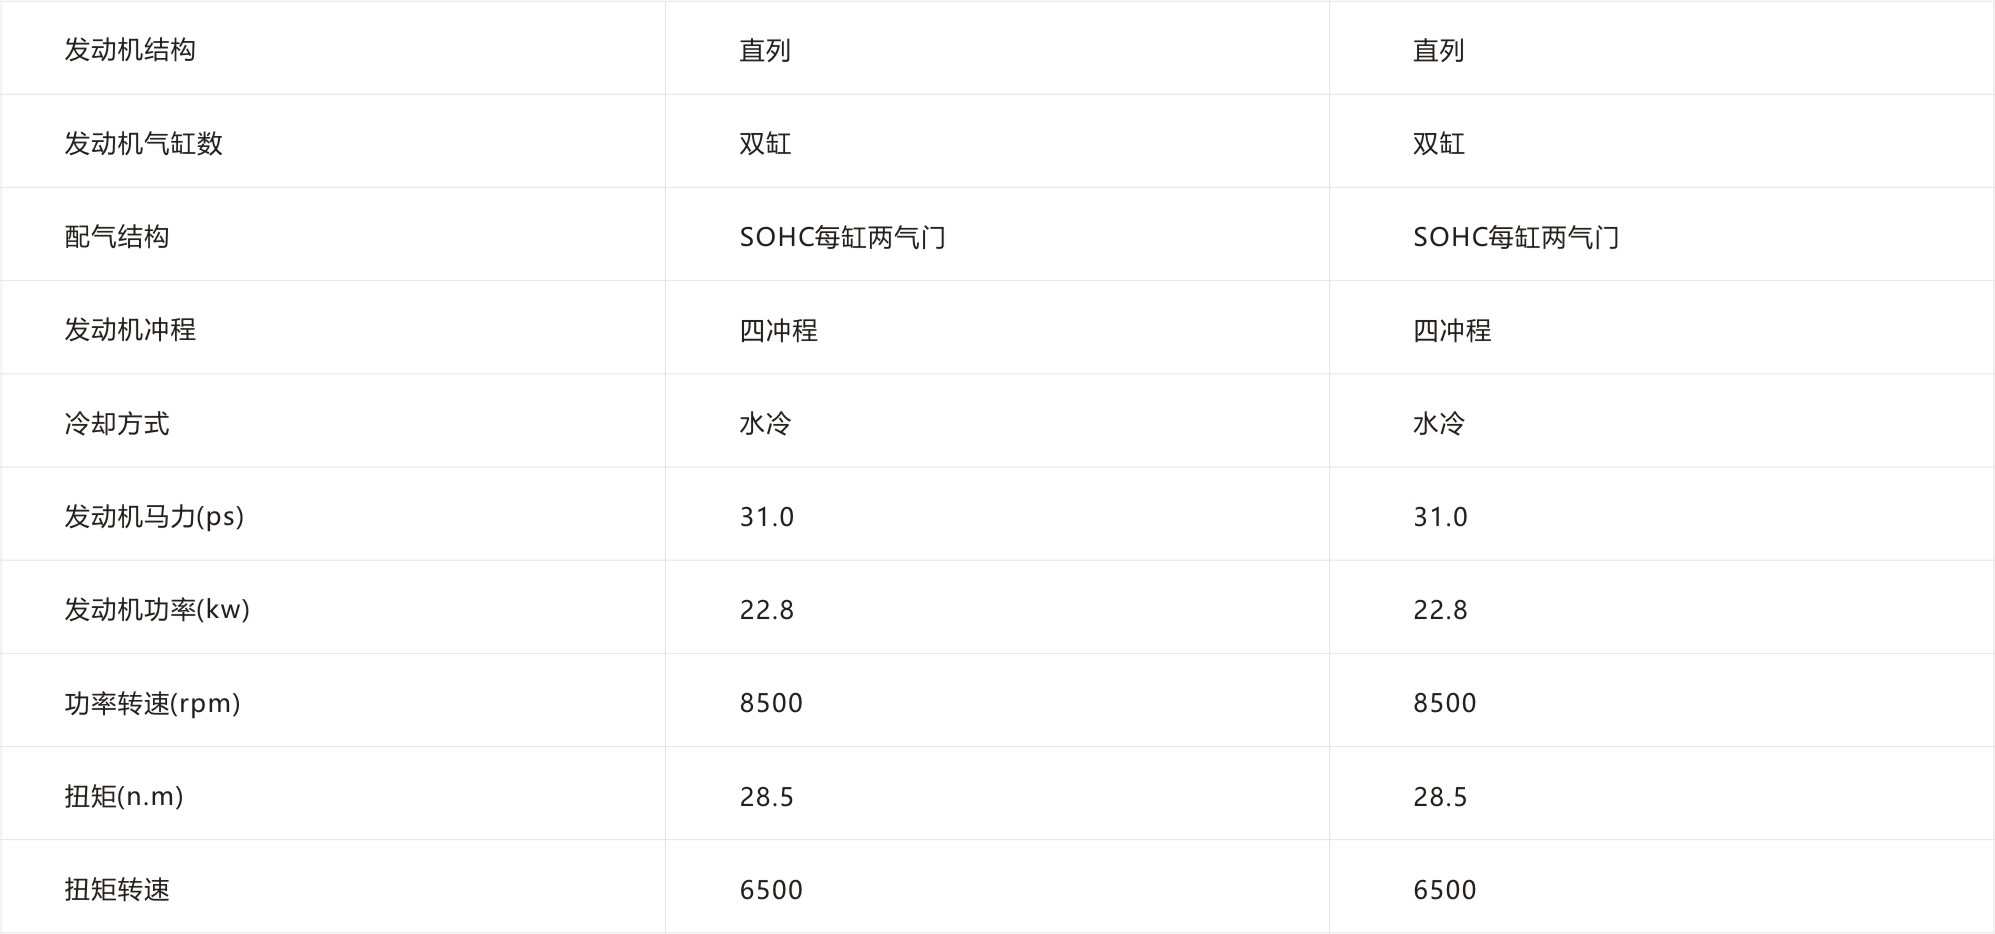1995x934 pixels.
Task: Click 31.0 value in right column
Action: click(x=1440, y=517)
